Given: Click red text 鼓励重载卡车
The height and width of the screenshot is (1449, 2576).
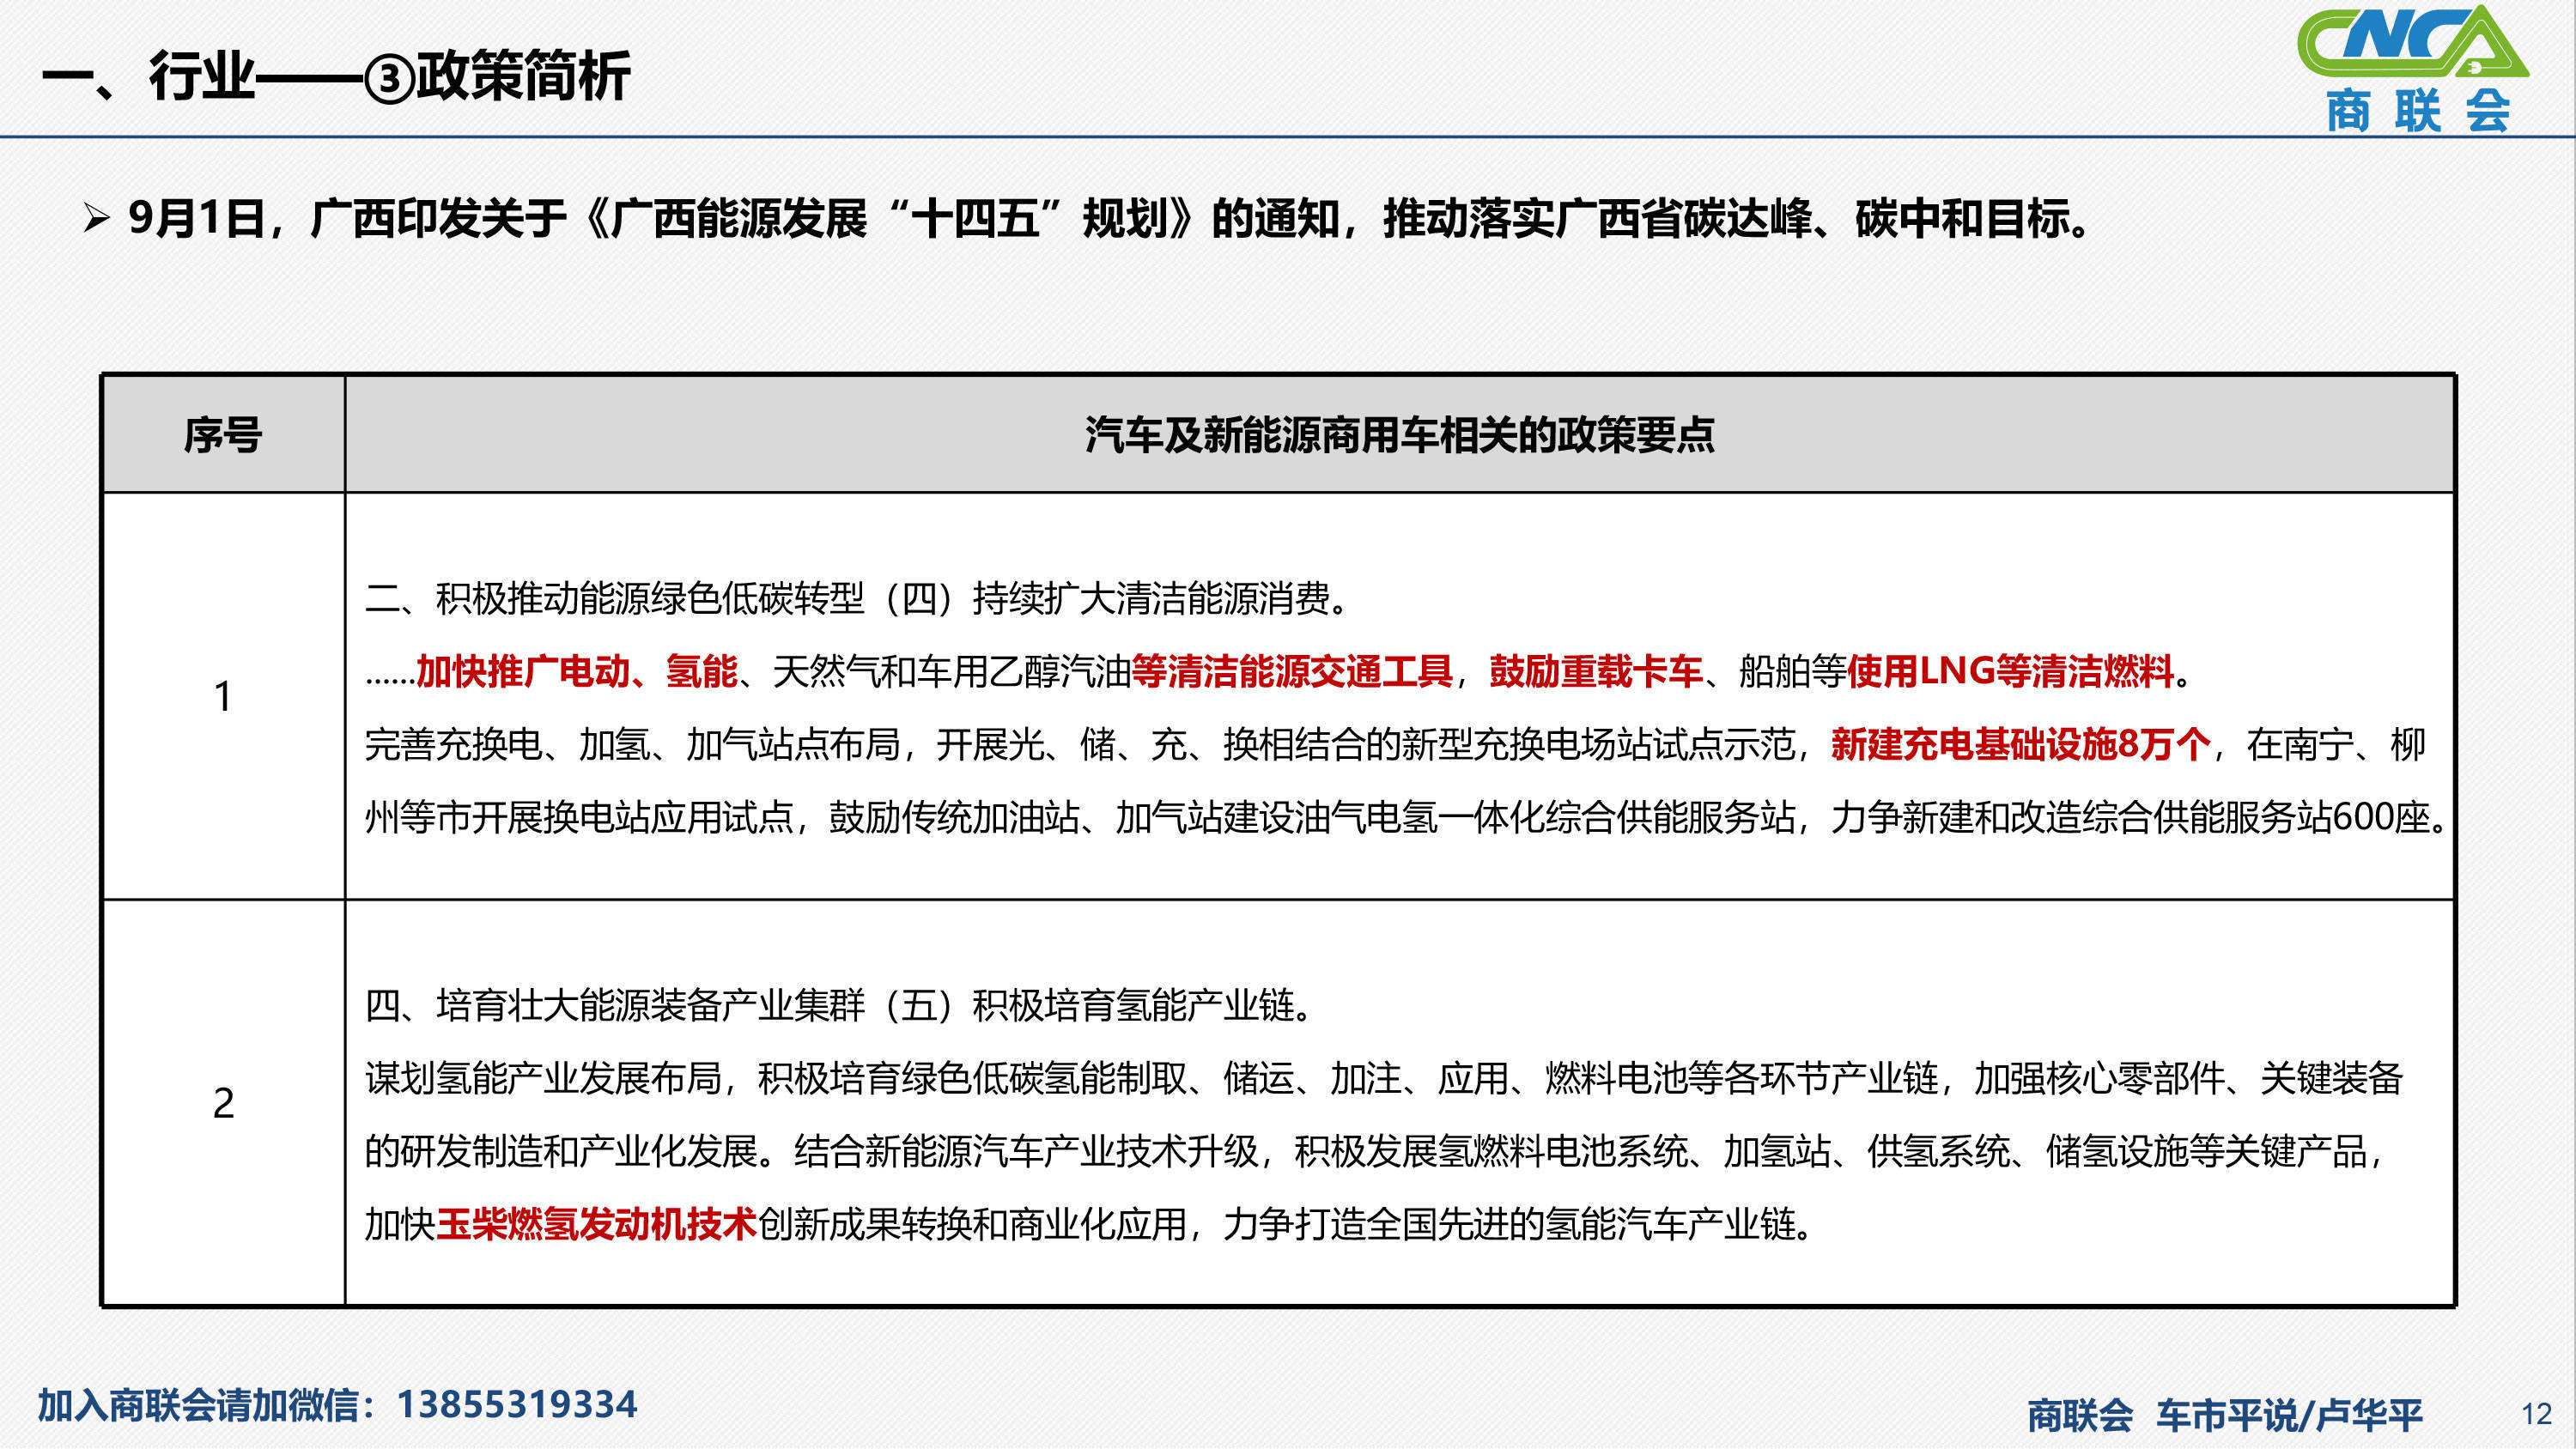Looking at the screenshot, I should click(x=1596, y=671).
